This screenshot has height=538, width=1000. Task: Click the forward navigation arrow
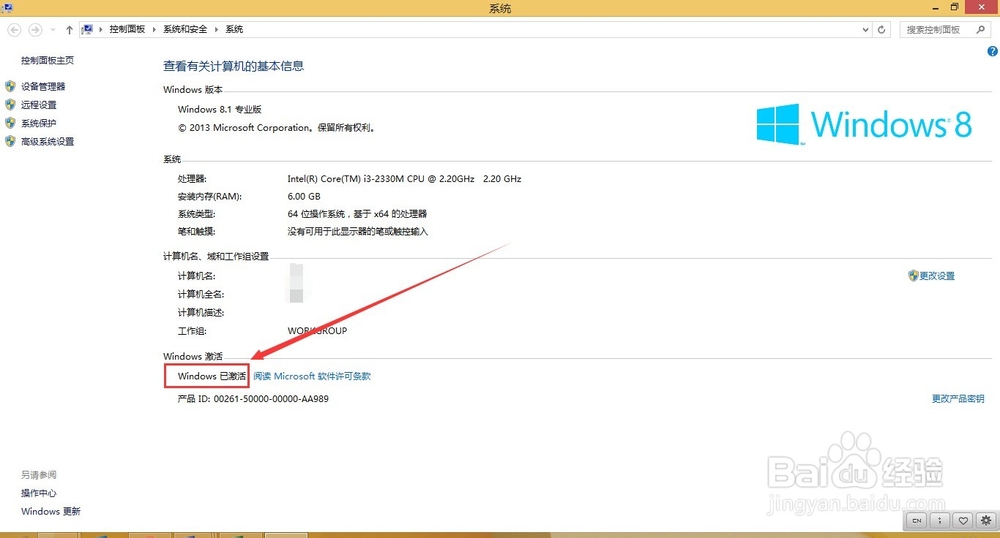pos(36,29)
